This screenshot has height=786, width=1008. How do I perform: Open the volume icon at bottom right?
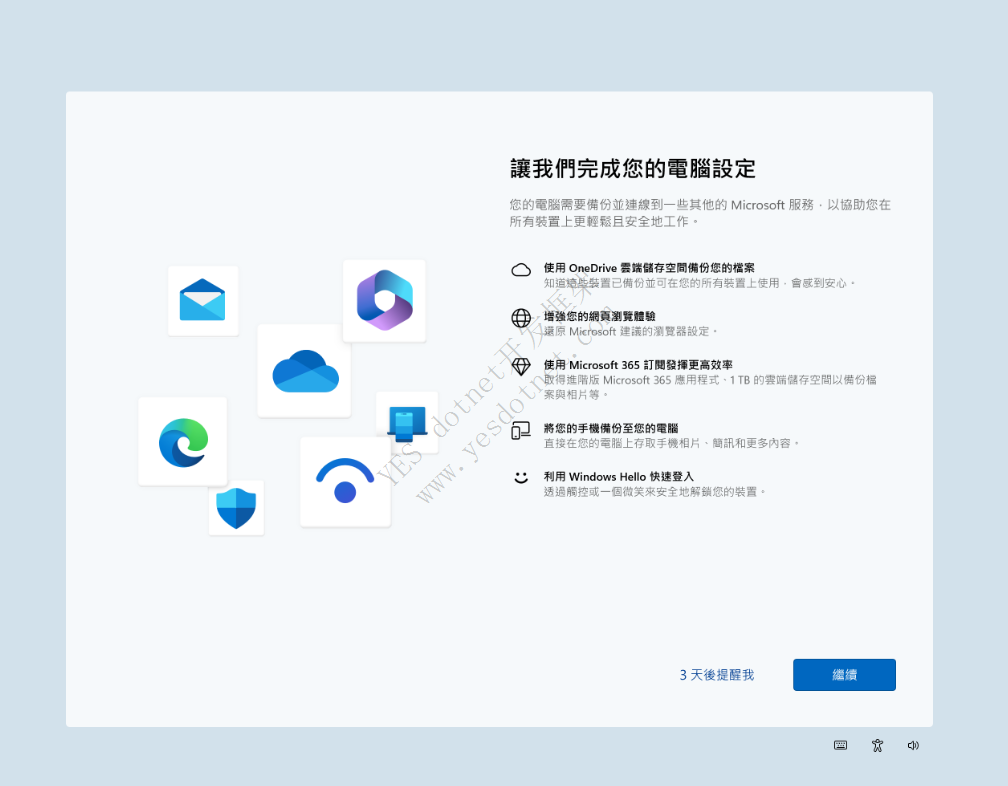click(913, 745)
